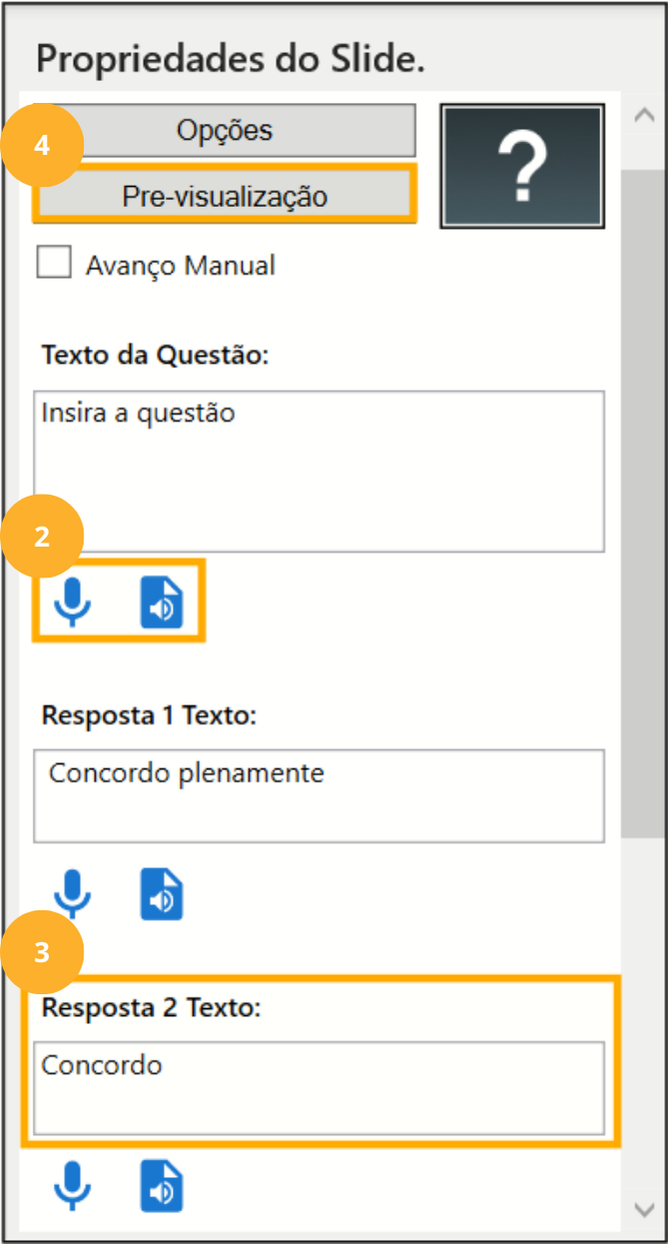Click the vertical scrollbar thumb
The image size is (668, 1244).
pos(643,500)
